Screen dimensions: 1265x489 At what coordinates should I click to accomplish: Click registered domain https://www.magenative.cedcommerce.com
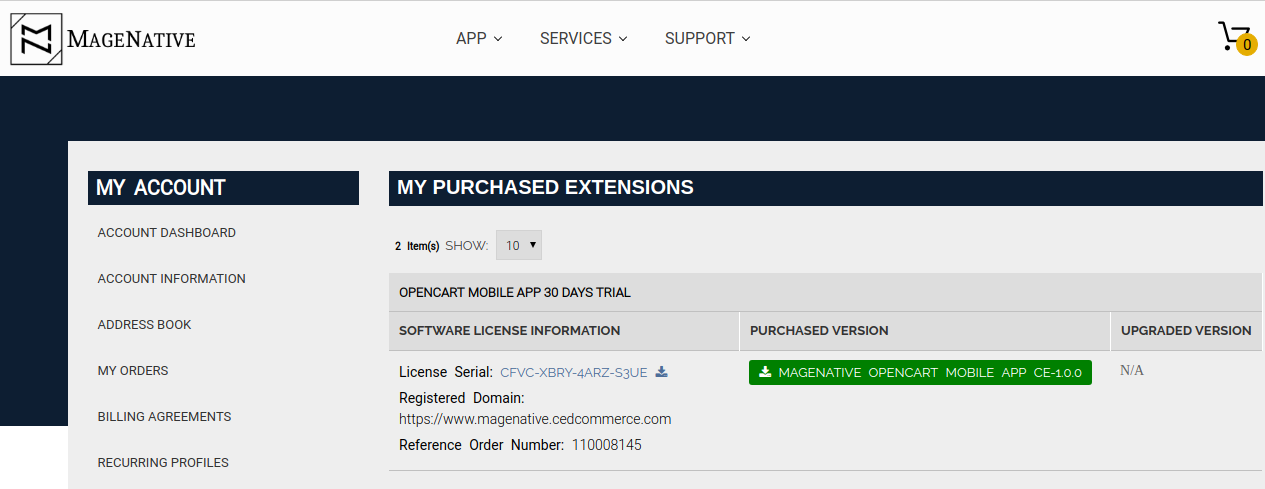(x=535, y=419)
